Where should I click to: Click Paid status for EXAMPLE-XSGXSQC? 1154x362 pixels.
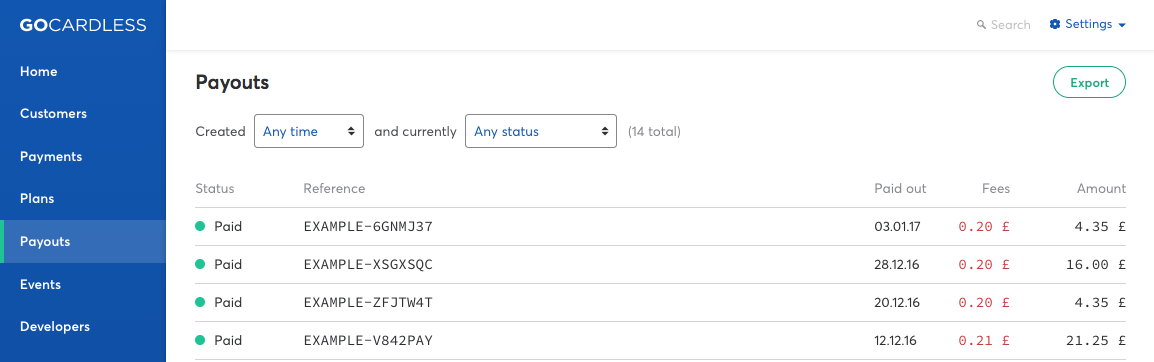228,264
